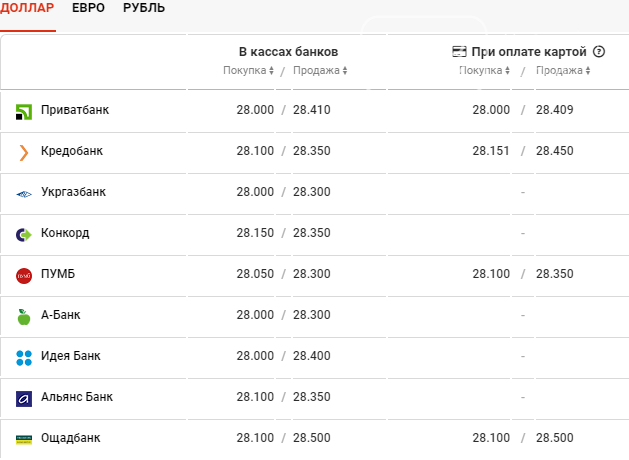Open the Приватбанк bank name link
This screenshot has height=460, width=629.
point(75,110)
